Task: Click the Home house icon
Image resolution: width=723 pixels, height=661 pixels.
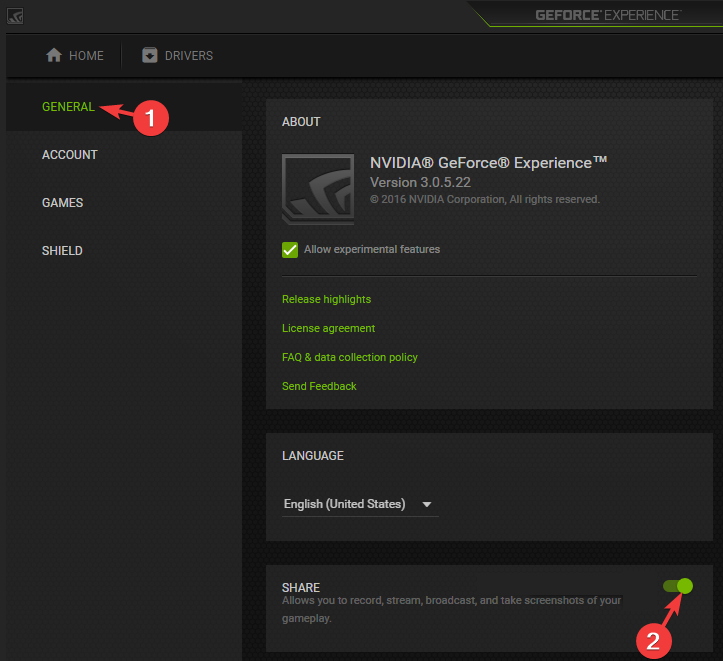Action: [54, 55]
